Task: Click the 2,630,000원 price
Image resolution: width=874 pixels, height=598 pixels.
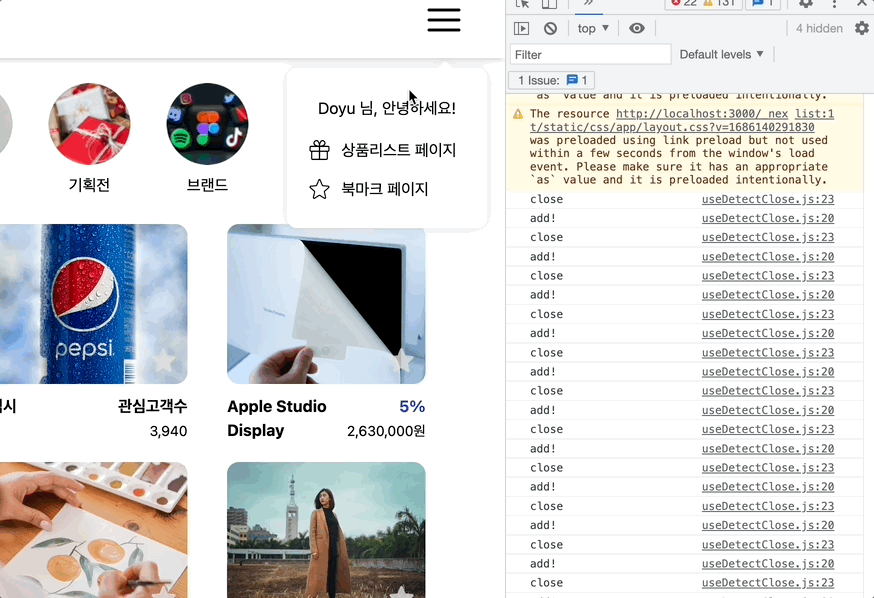Action: tap(386, 431)
